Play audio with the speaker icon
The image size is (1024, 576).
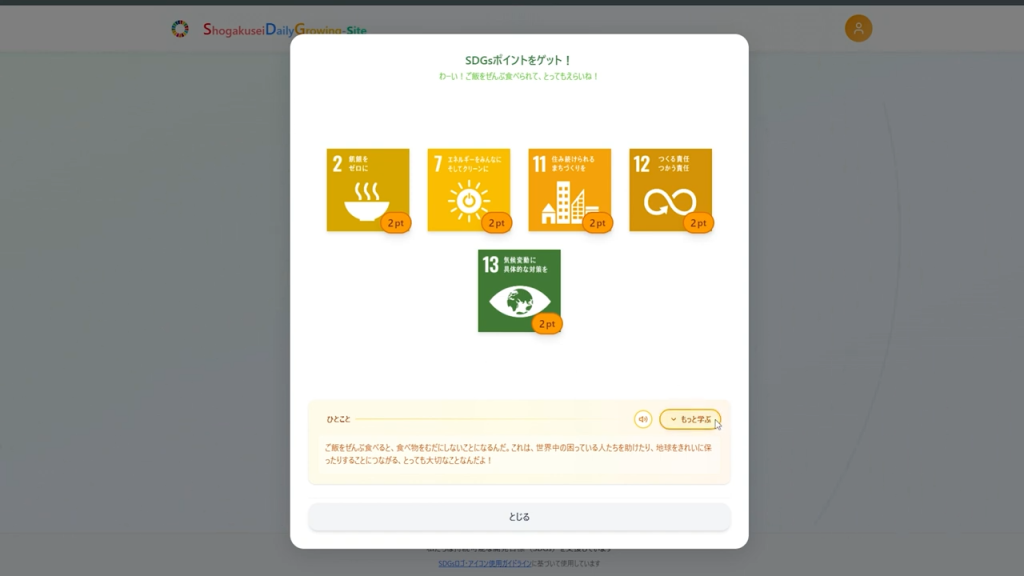[643, 419]
